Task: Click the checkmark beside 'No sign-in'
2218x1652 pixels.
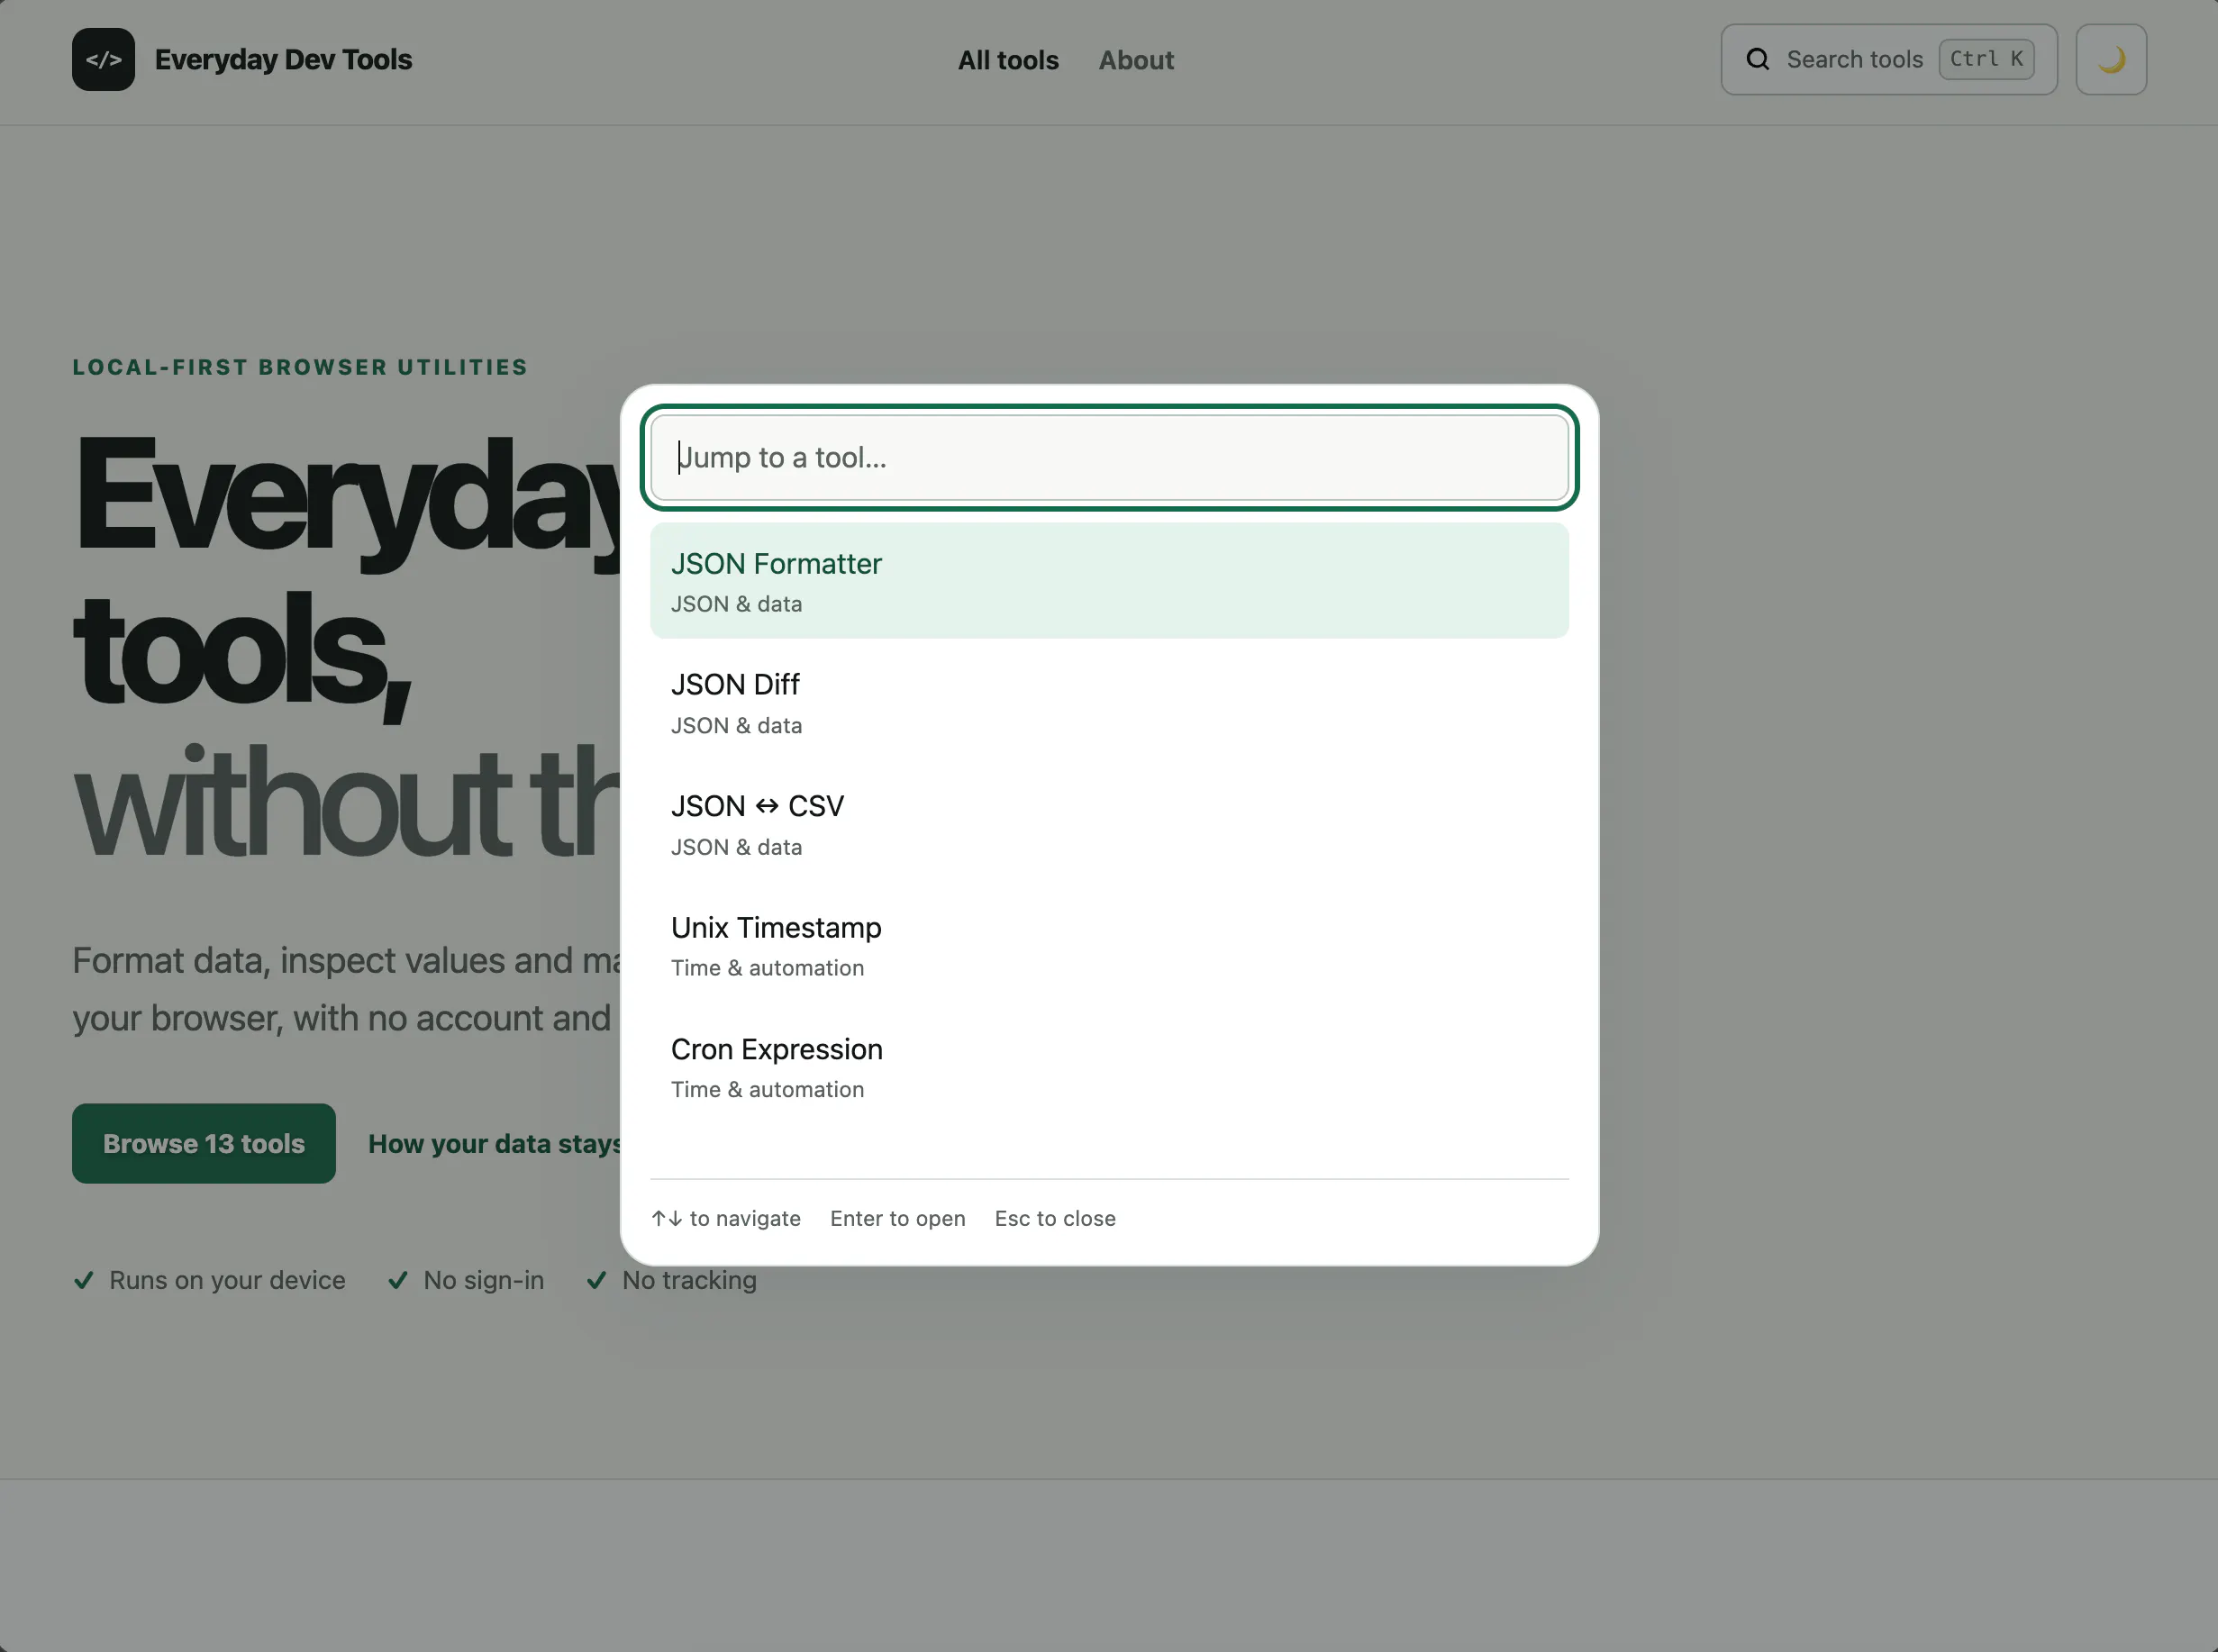Action: pyautogui.click(x=398, y=1280)
